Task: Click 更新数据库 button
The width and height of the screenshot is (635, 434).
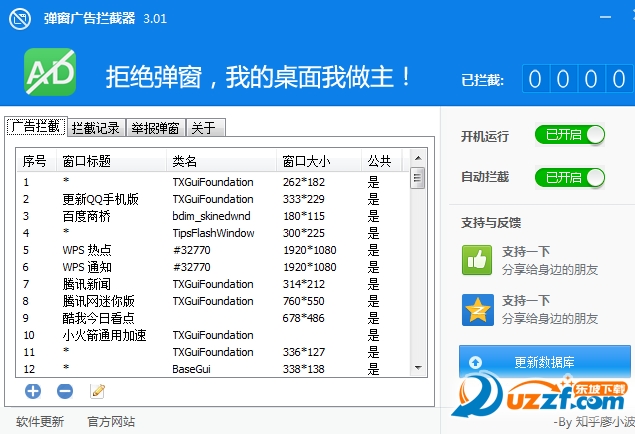Action: coord(545,362)
